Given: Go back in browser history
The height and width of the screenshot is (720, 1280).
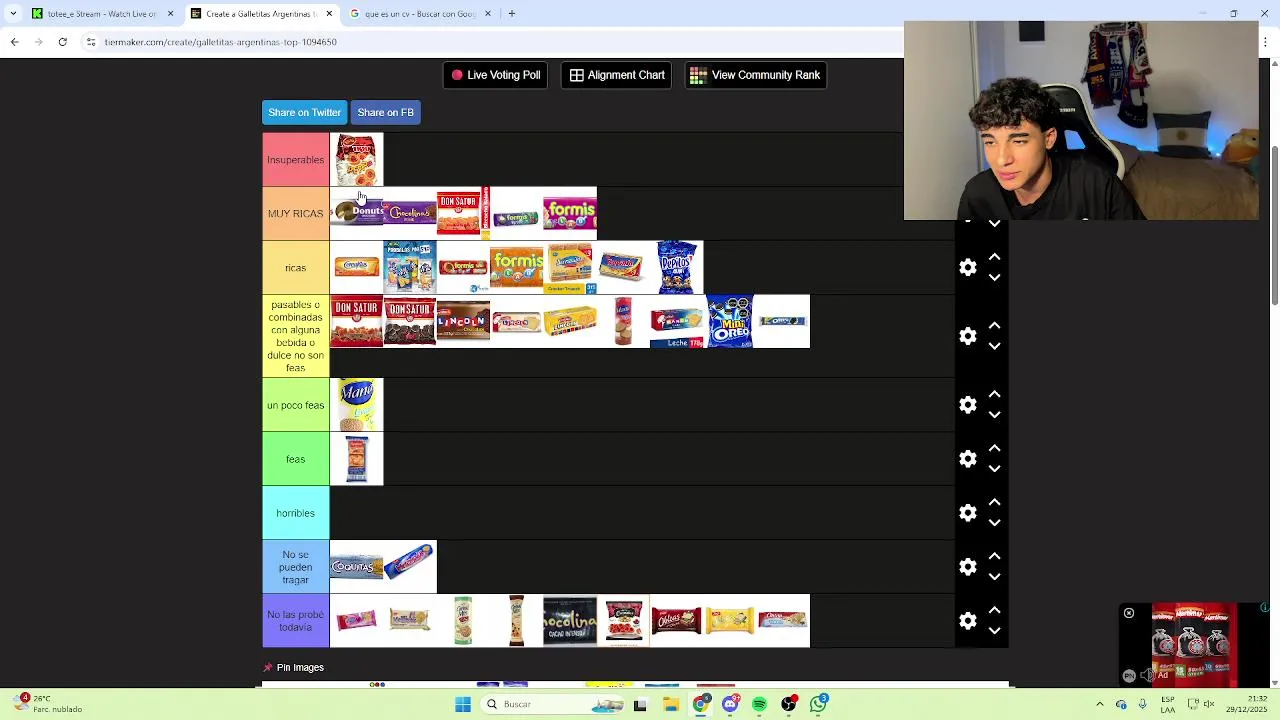Looking at the screenshot, I should tap(14, 42).
